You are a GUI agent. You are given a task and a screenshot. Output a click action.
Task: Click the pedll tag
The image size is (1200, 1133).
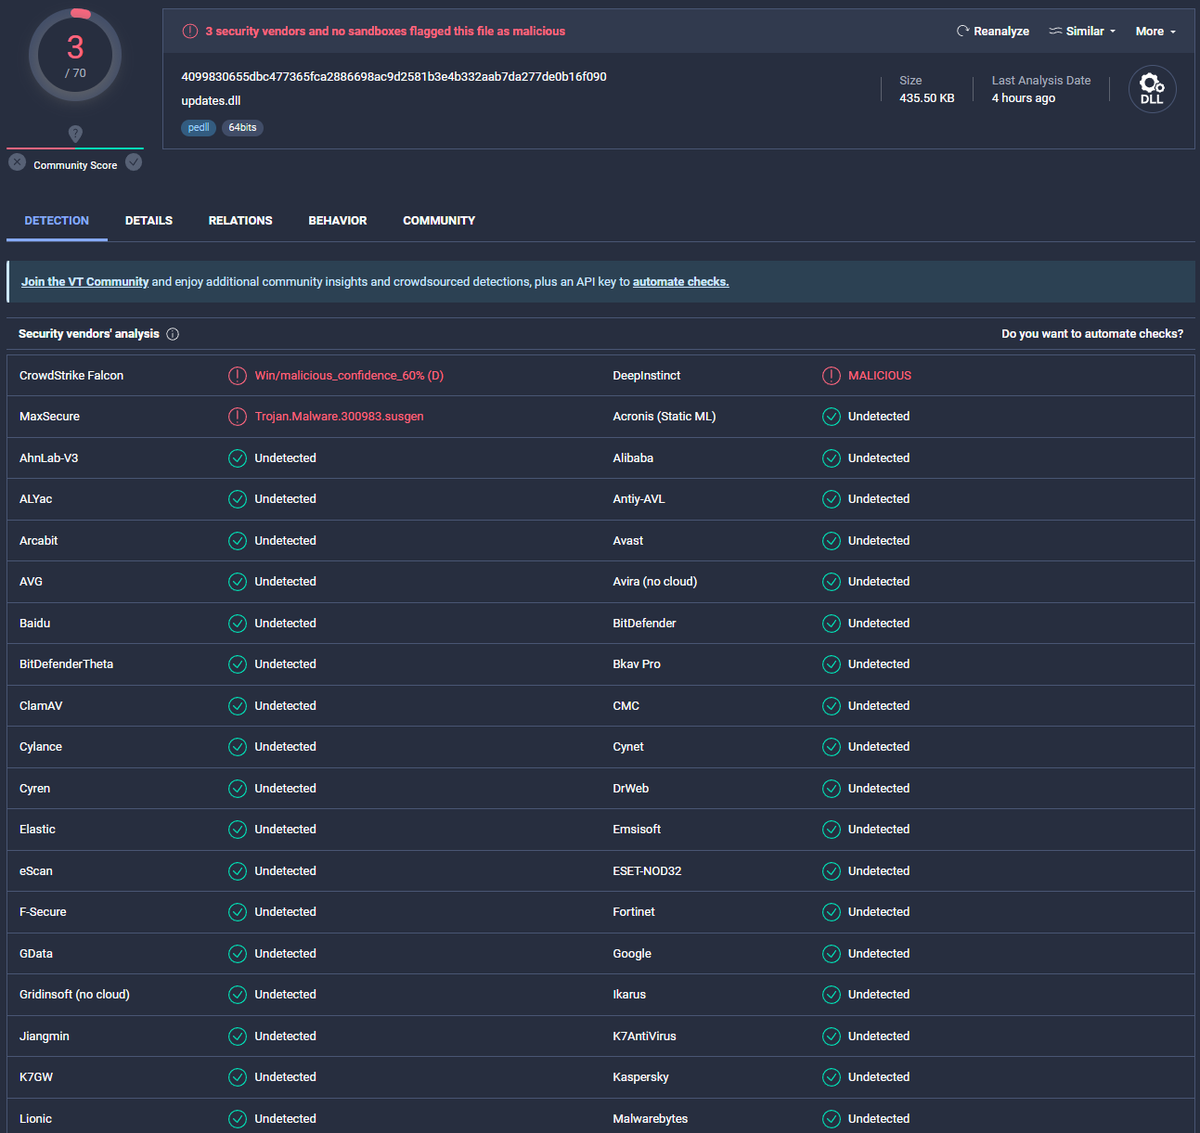pos(199,127)
